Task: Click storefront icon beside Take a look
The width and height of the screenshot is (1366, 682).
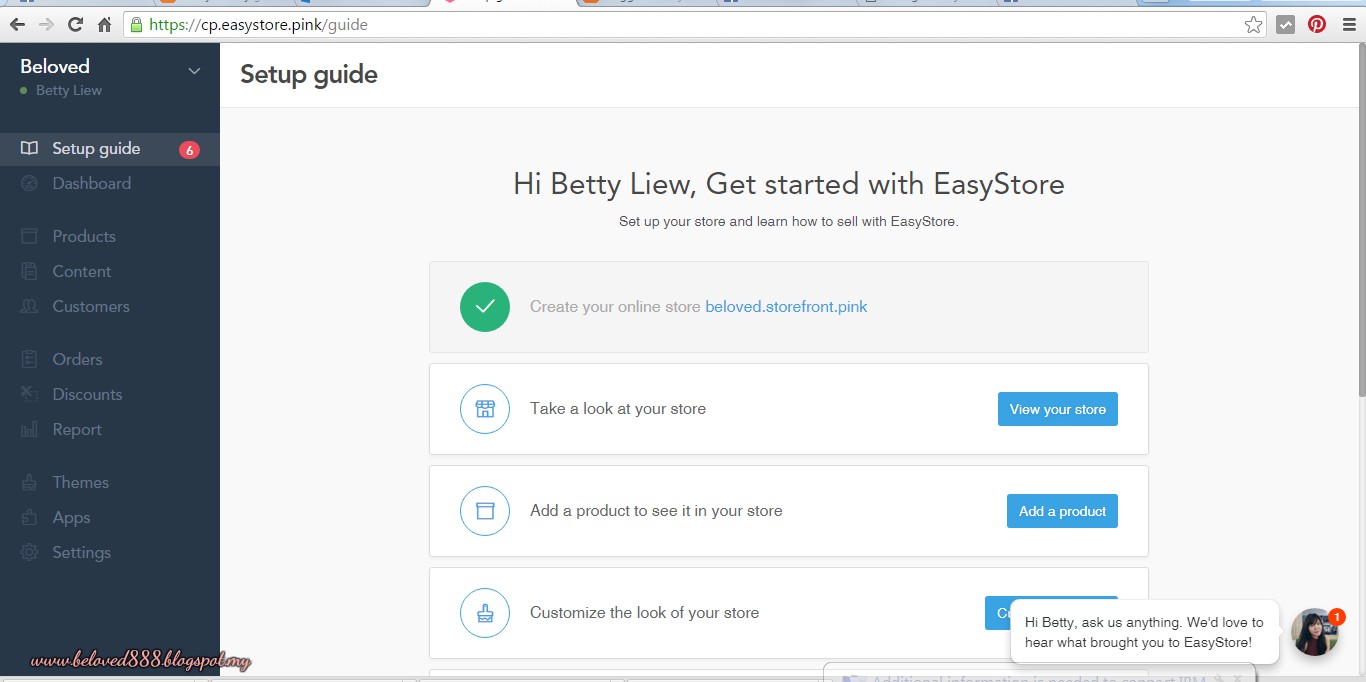Action: point(485,408)
